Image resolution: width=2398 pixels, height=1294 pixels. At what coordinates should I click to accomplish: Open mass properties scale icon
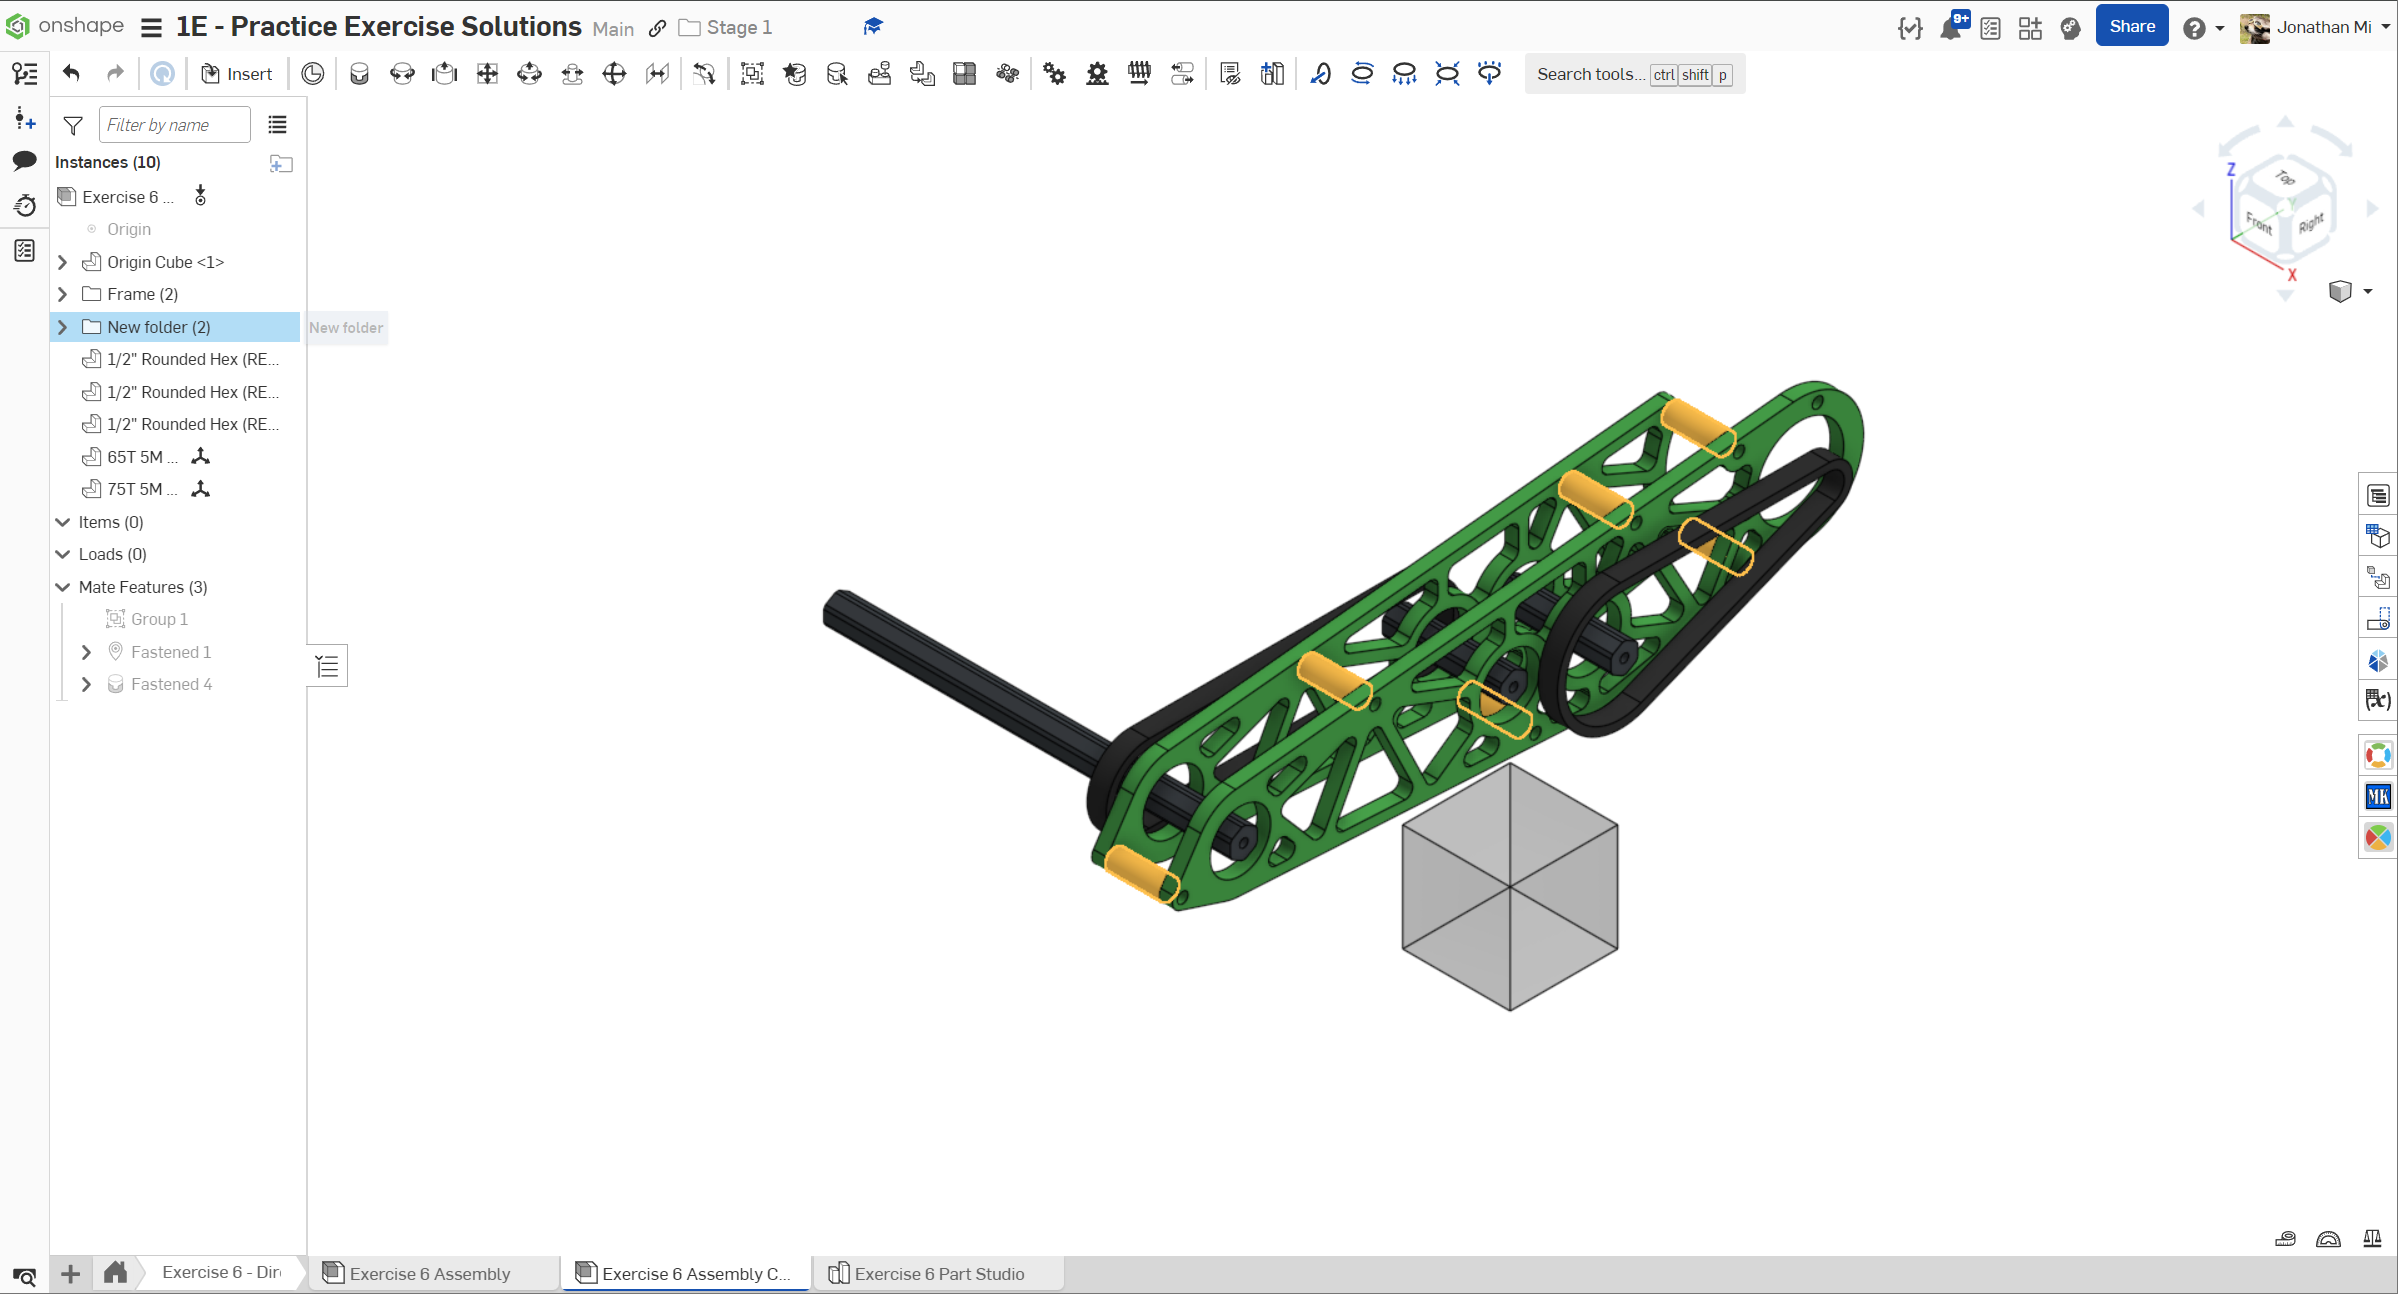tap(2372, 1239)
